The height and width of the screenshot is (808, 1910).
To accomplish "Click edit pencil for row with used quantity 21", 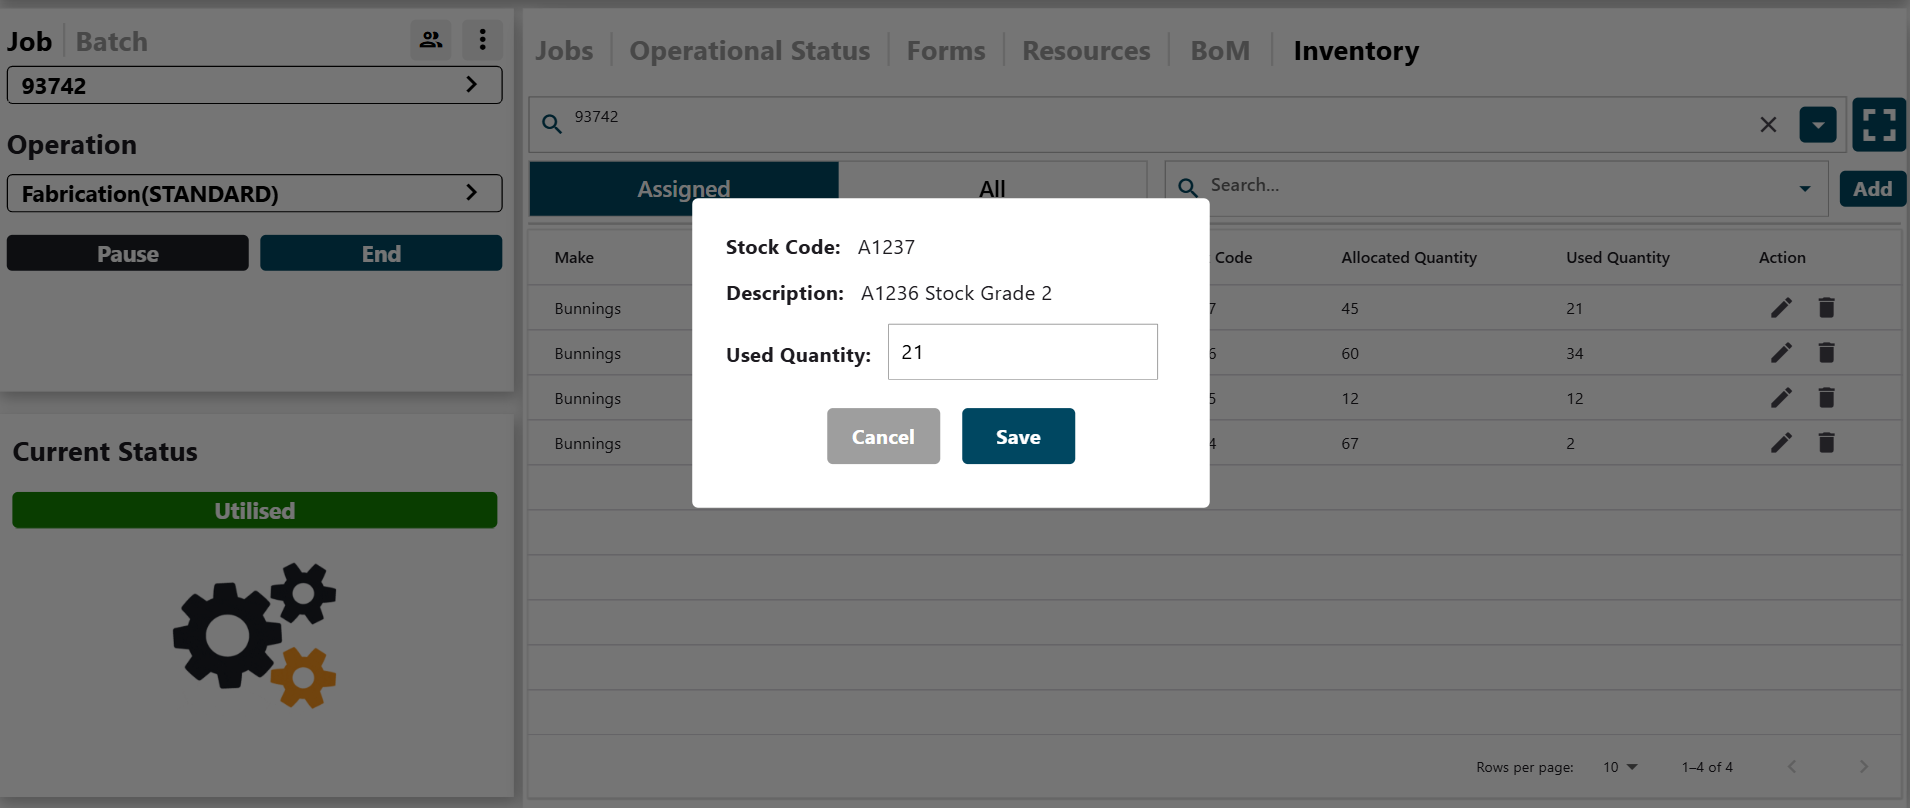I will click(x=1781, y=308).
